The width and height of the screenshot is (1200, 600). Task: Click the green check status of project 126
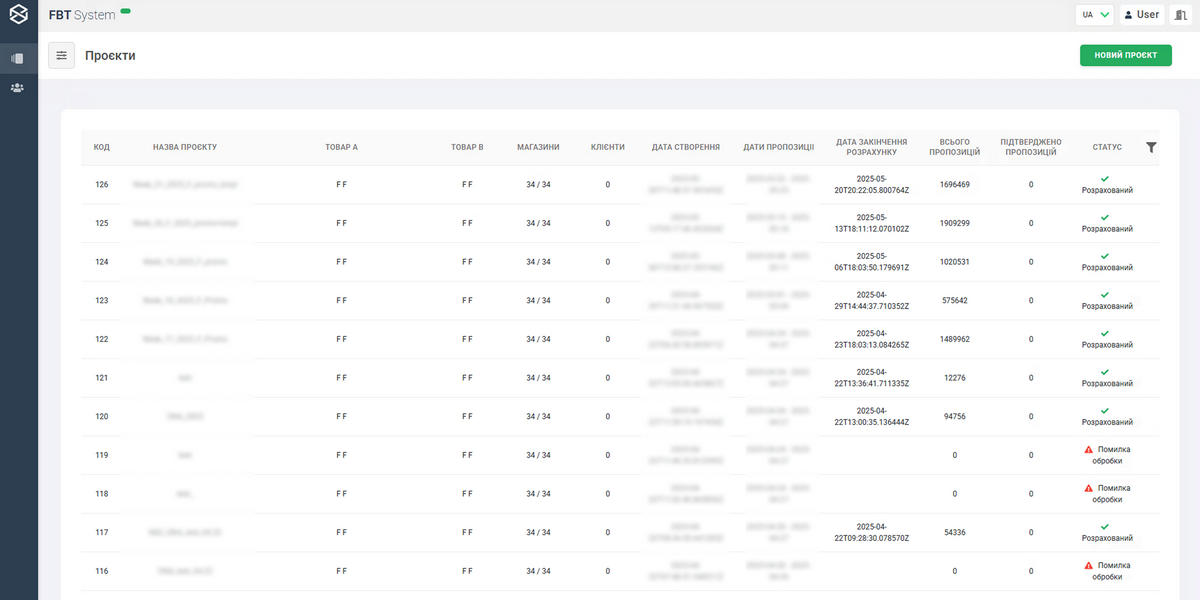coord(1105,178)
